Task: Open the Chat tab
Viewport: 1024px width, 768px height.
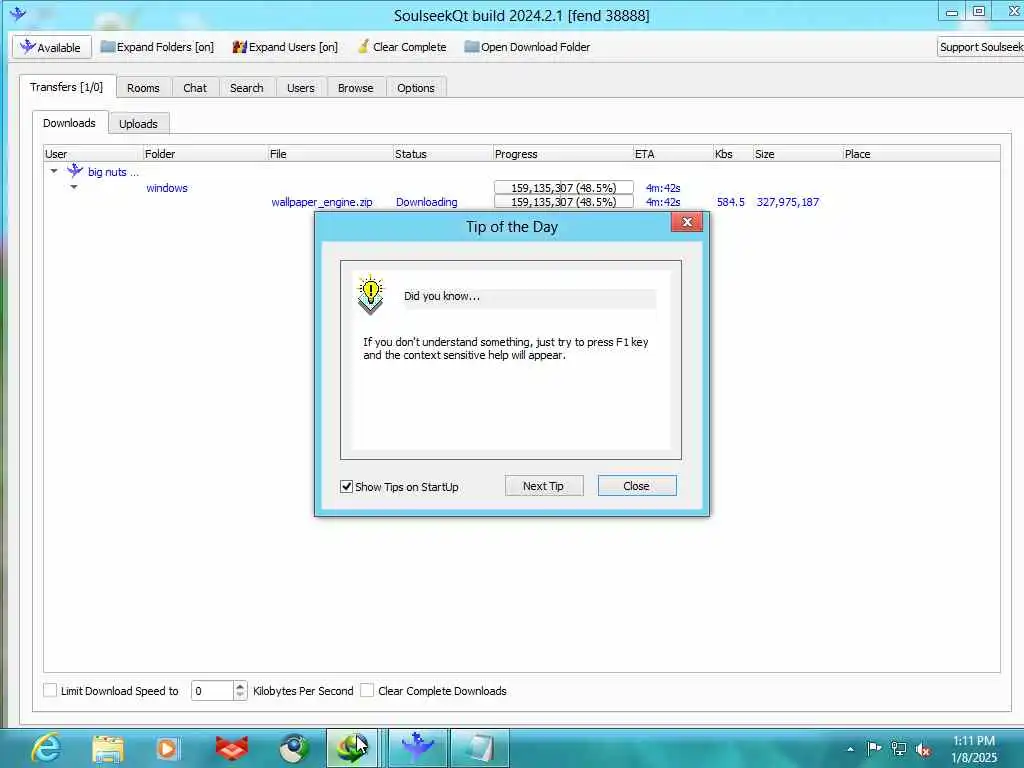Action: coord(195,88)
